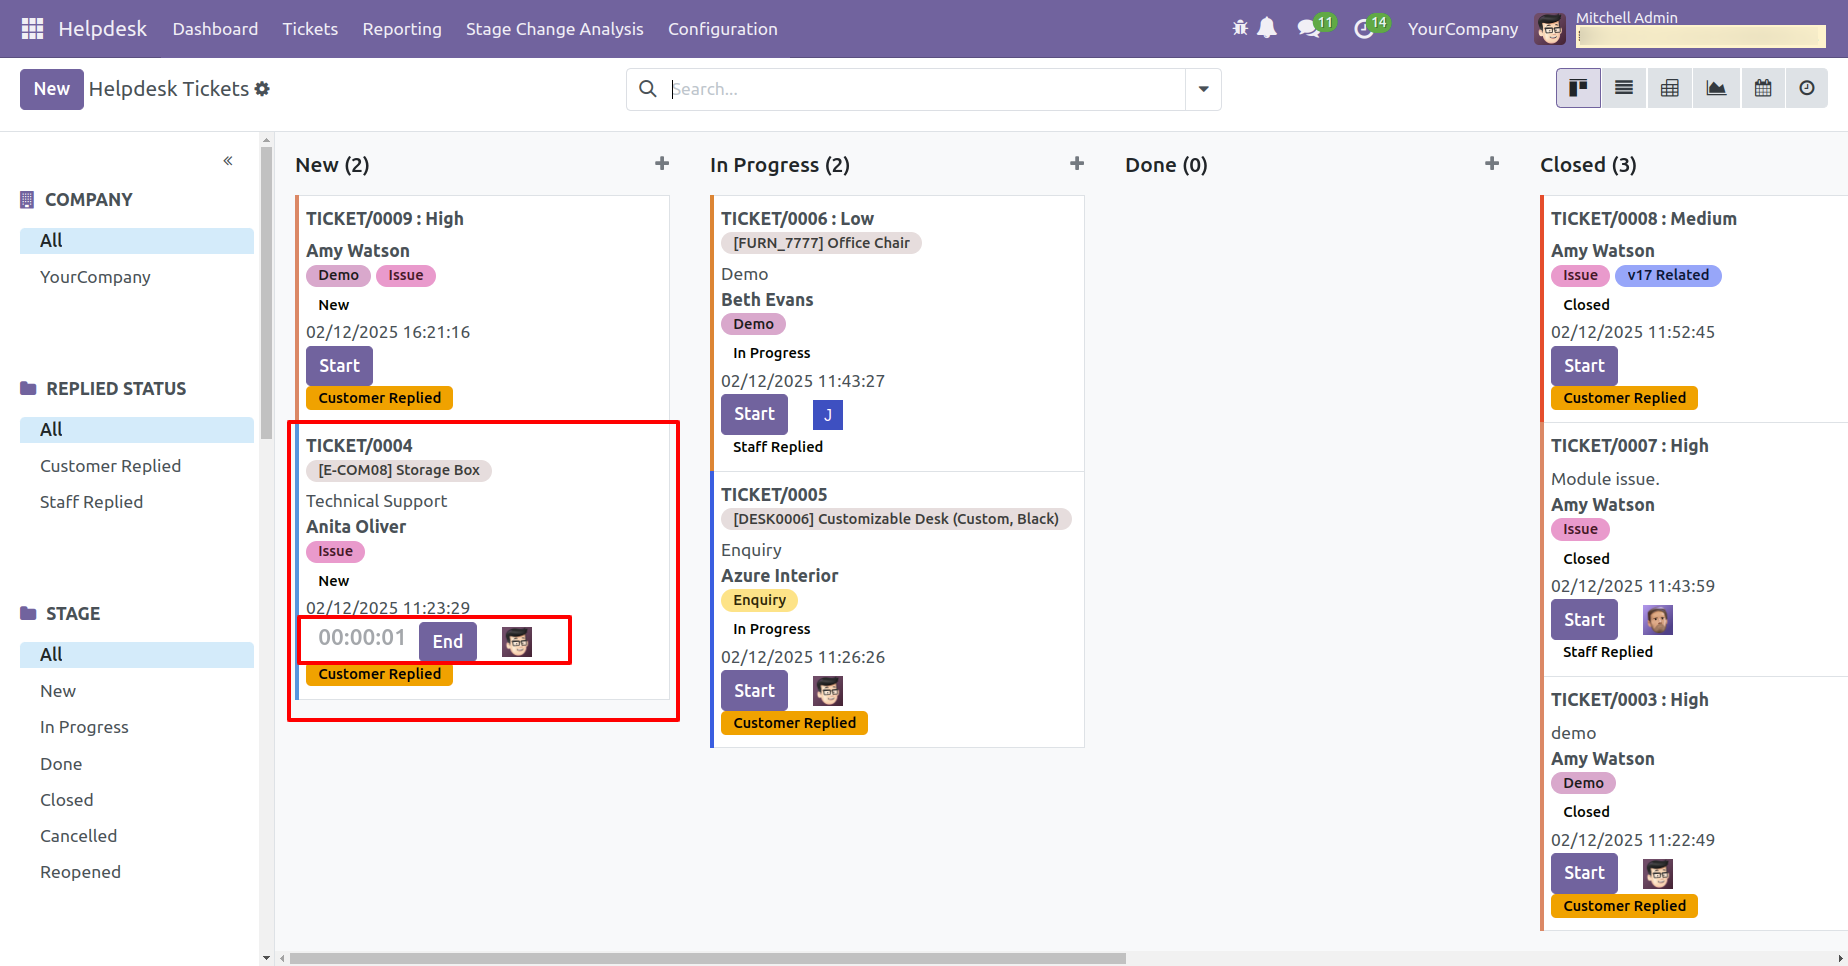Filter stage by Cancelled

[79, 836]
